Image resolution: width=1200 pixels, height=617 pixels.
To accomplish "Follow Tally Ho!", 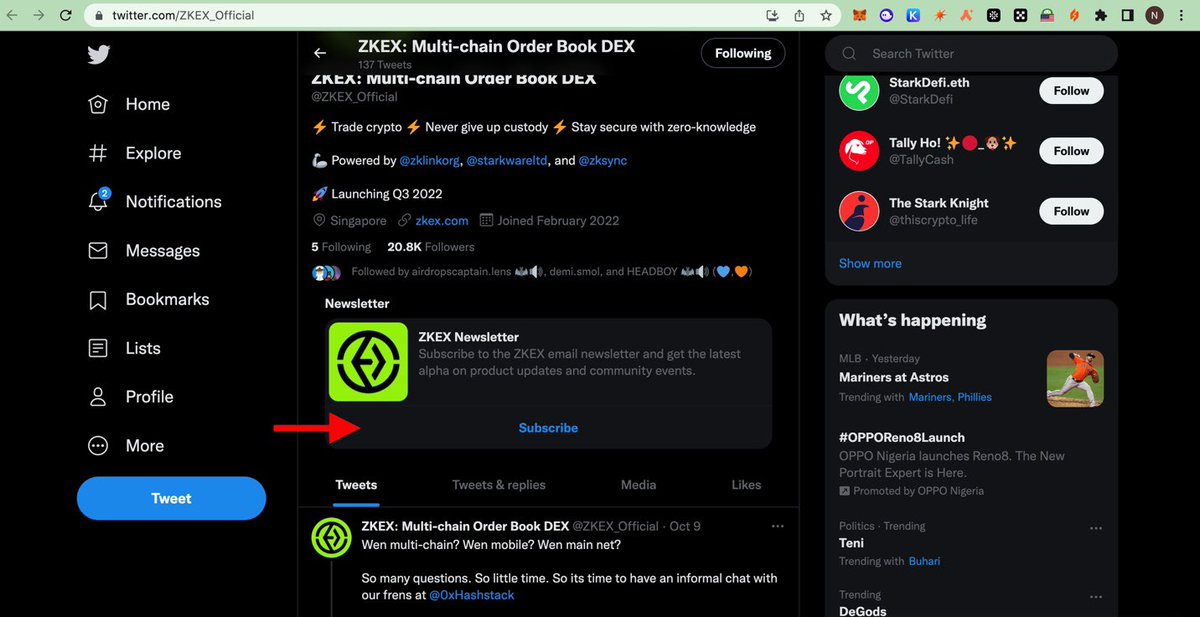I will pyautogui.click(x=1071, y=151).
